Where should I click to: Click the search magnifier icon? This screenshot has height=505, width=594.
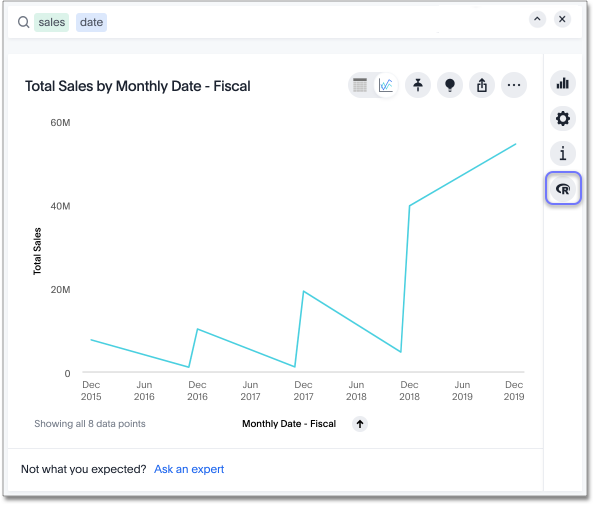click(23, 22)
